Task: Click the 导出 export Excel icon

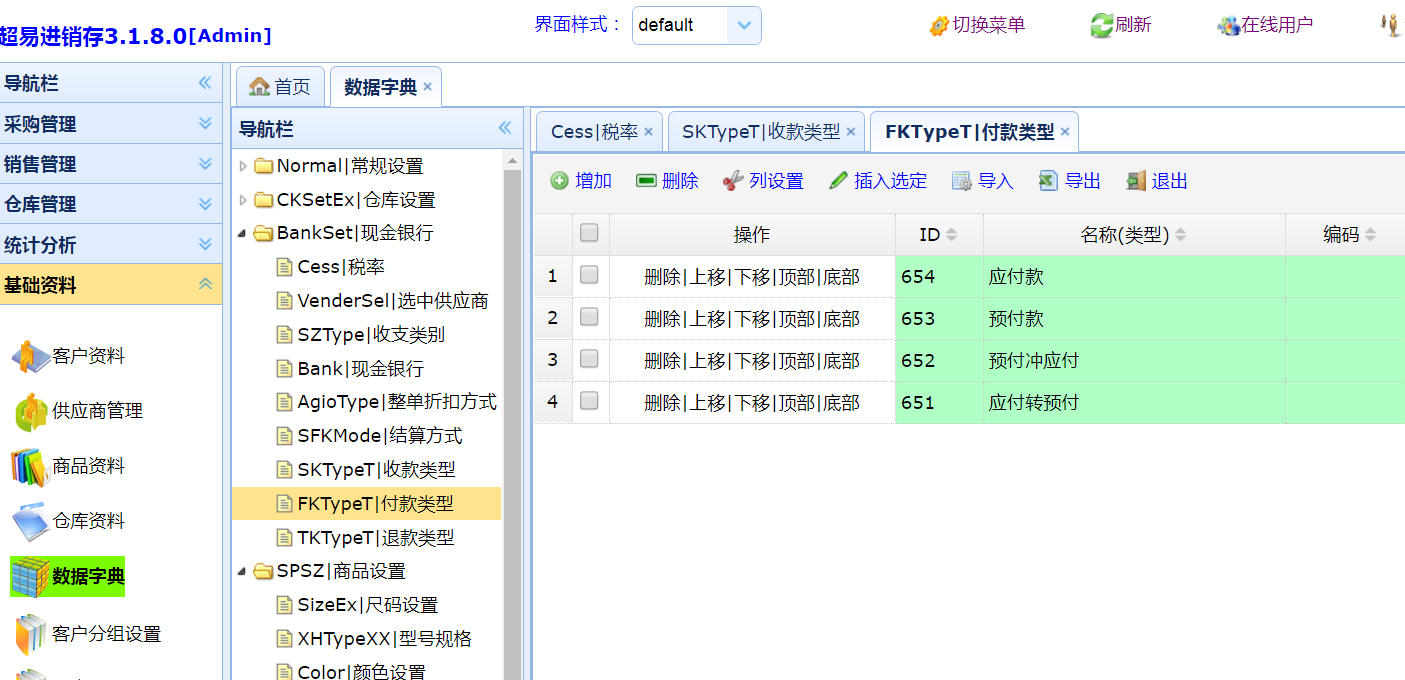Action: [1048, 181]
